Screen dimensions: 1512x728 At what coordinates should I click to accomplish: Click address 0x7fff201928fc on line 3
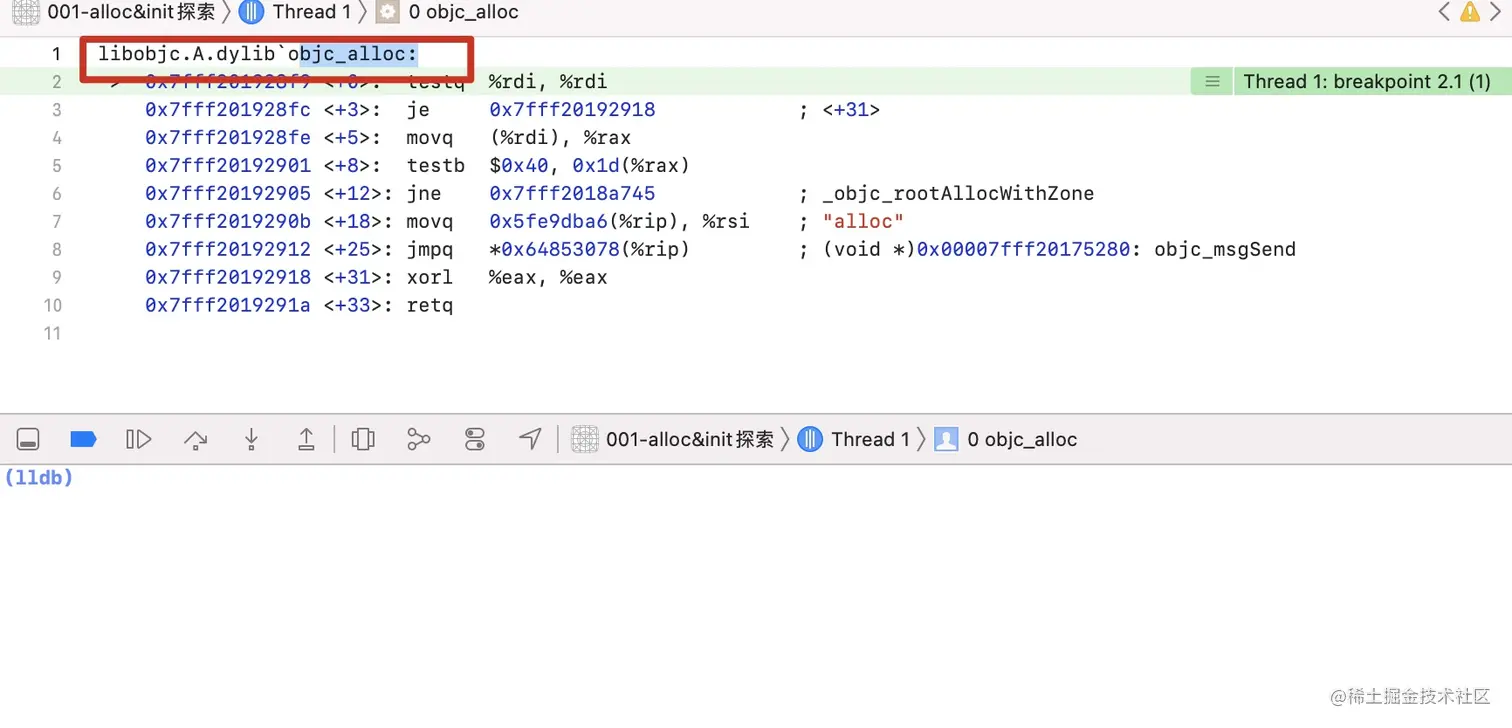click(228, 110)
